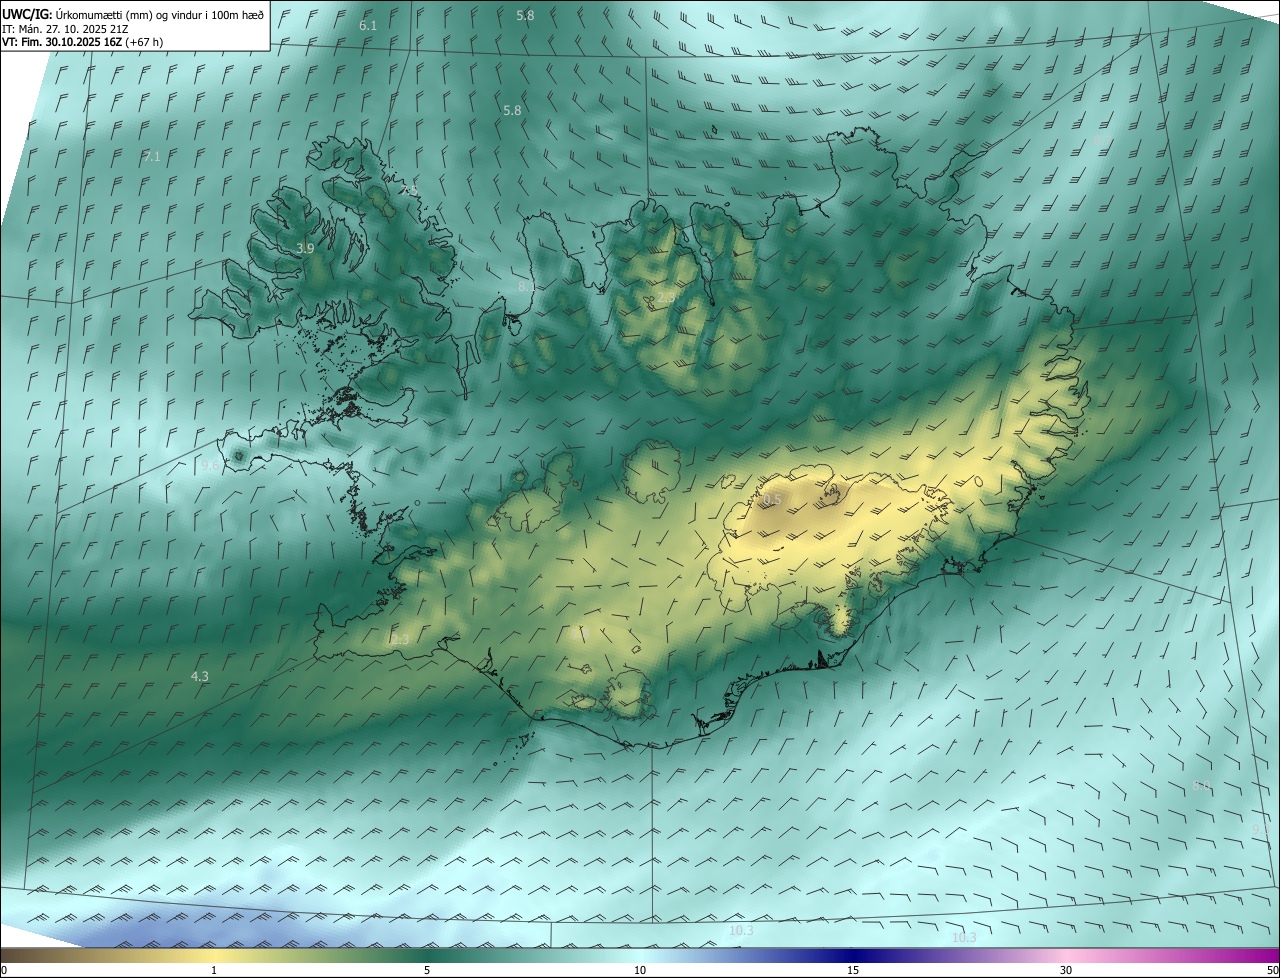The width and height of the screenshot is (1280, 978).
Task: Click the 3.9 value in the Westfjords
Action: 306,248
